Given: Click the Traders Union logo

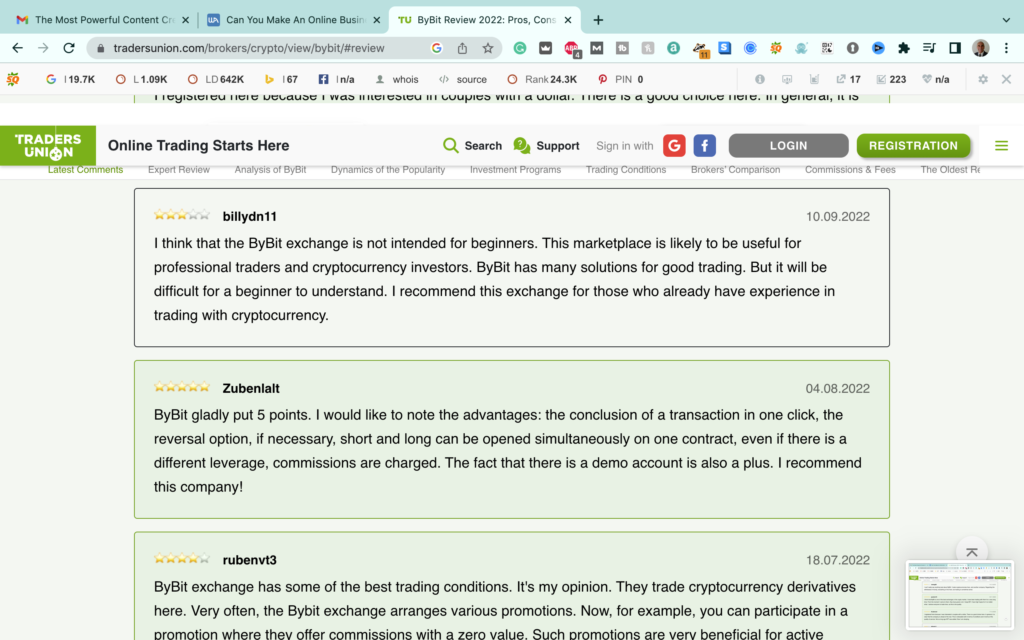Looking at the screenshot, I should (x=48, y=146).
